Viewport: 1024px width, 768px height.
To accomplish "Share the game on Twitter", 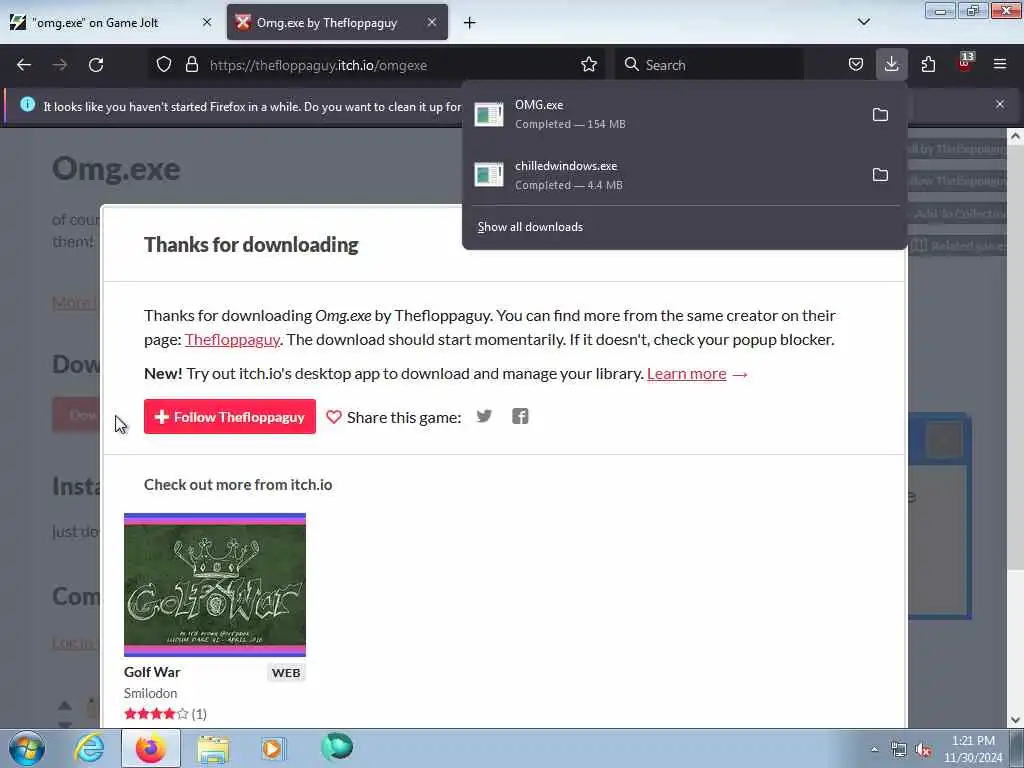I will pyautogui.click(x=484, y=417).
